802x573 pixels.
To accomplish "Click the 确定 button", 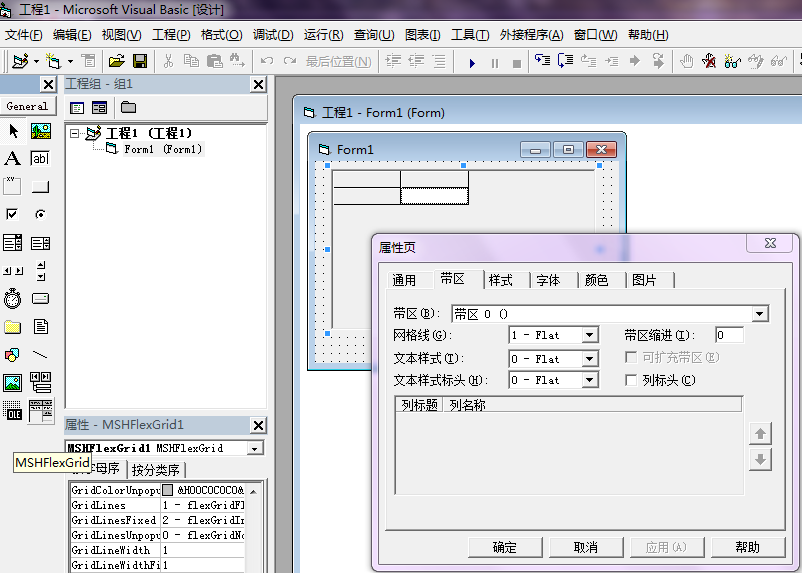I will (505, 547).
